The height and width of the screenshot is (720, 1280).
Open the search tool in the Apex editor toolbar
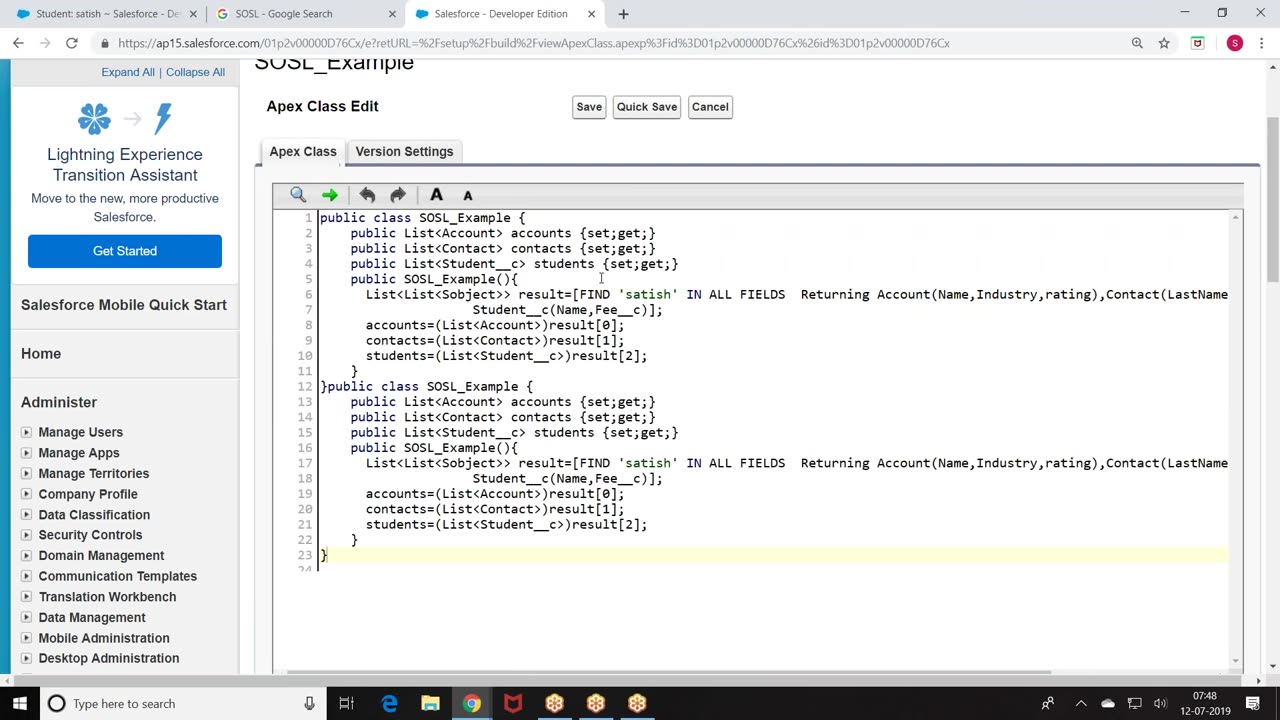(298, 195)
